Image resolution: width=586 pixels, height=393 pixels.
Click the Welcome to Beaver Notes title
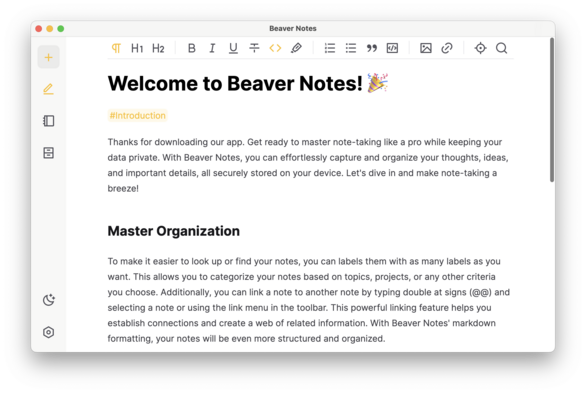(x=248, y=83)
